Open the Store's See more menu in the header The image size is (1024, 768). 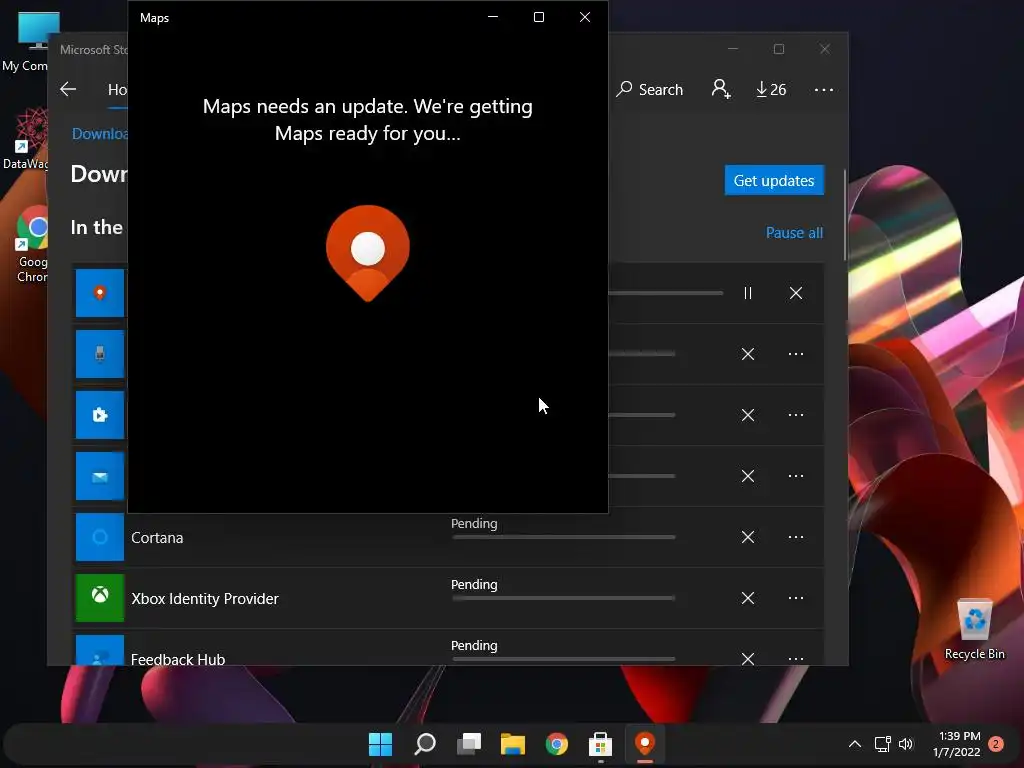[x=824, y=89]
